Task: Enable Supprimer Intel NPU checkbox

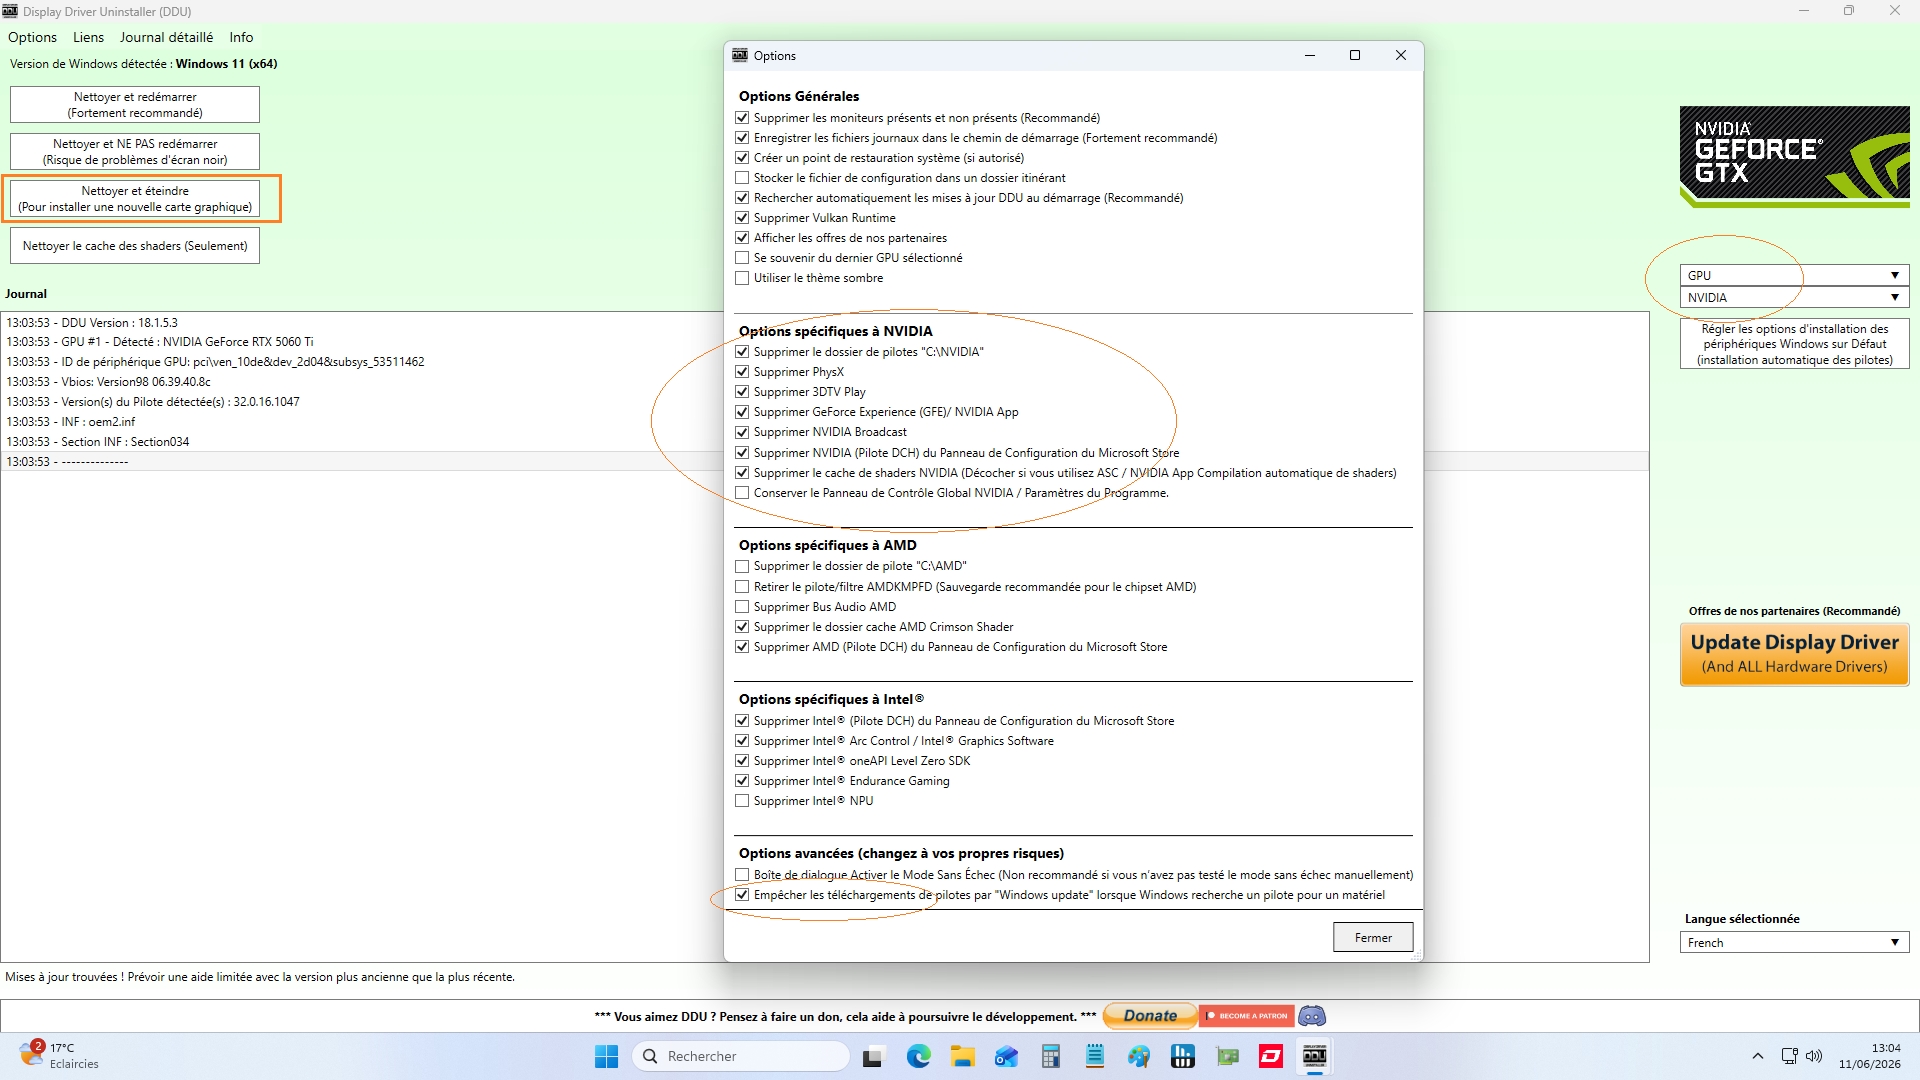Action: click(742, 801)
